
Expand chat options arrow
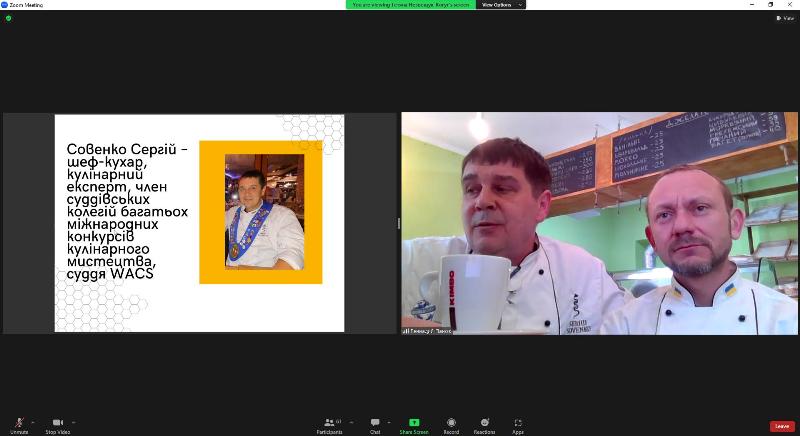(389, 422)
